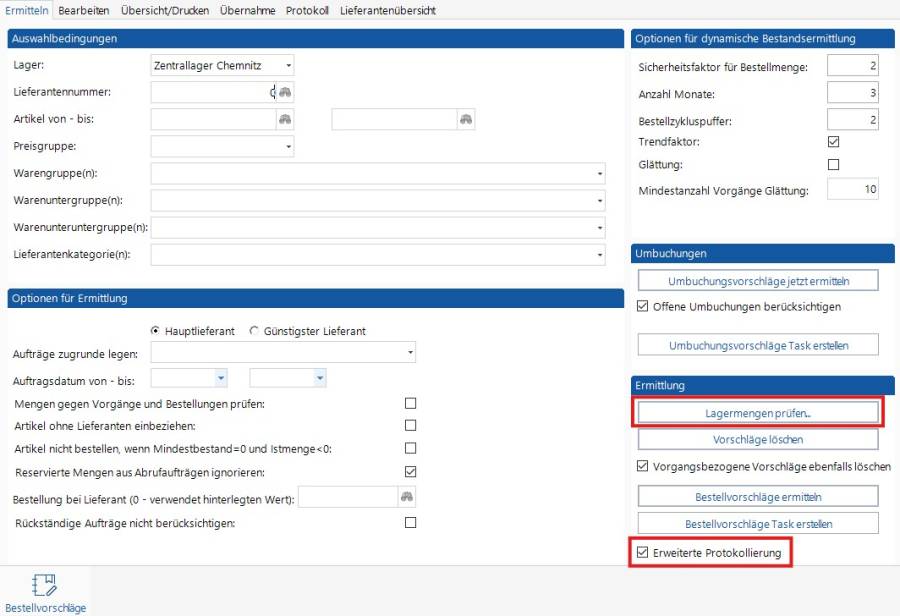This screenshot has width=900, height=616.
Task: Select Günstigster Lieferant radio button
Action: coord(254,331)
